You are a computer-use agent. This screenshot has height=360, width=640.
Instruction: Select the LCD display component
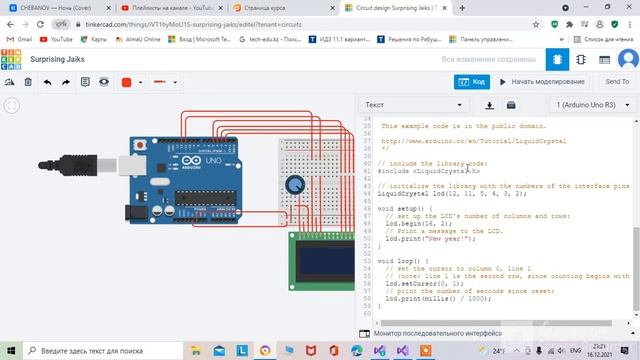[x=322, y=261]
